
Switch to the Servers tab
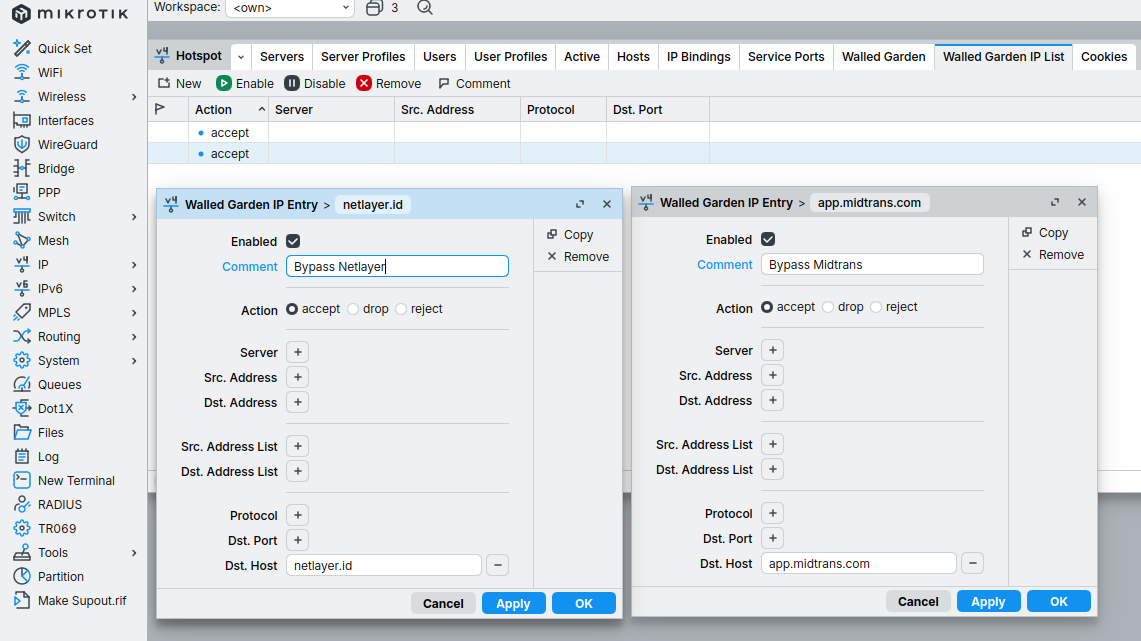coord(282,57)
